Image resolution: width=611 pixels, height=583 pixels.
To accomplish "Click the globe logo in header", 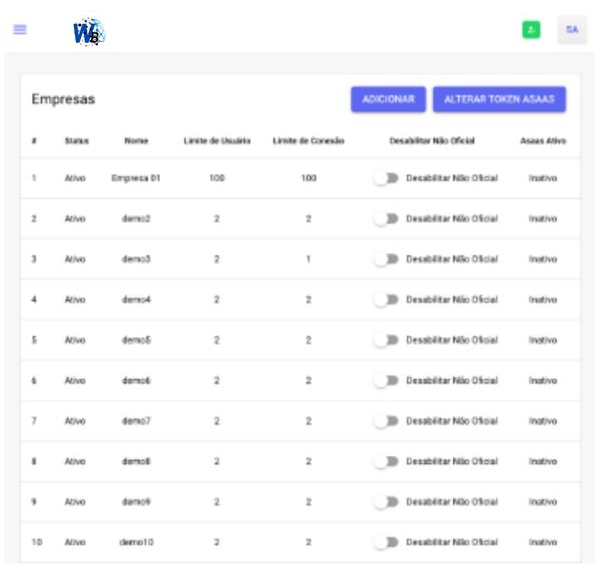I will click(88, 32).
